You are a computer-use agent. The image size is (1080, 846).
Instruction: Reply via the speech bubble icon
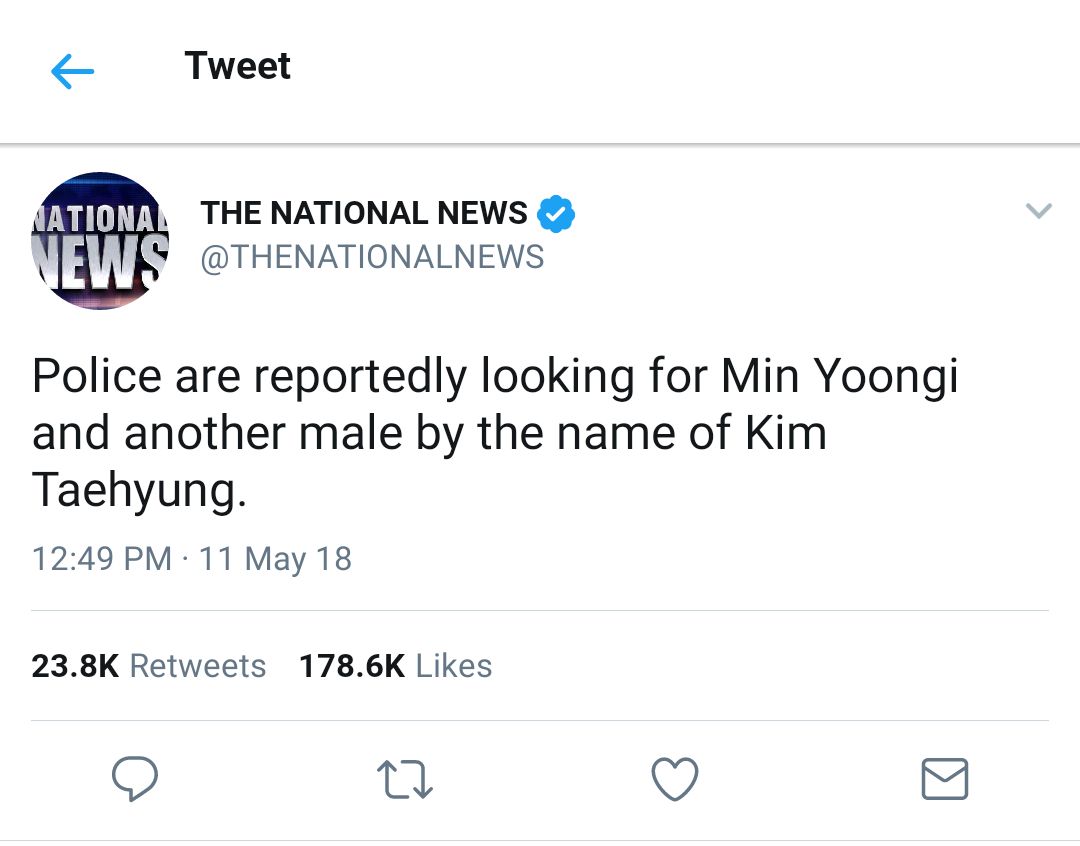point(135,778)
